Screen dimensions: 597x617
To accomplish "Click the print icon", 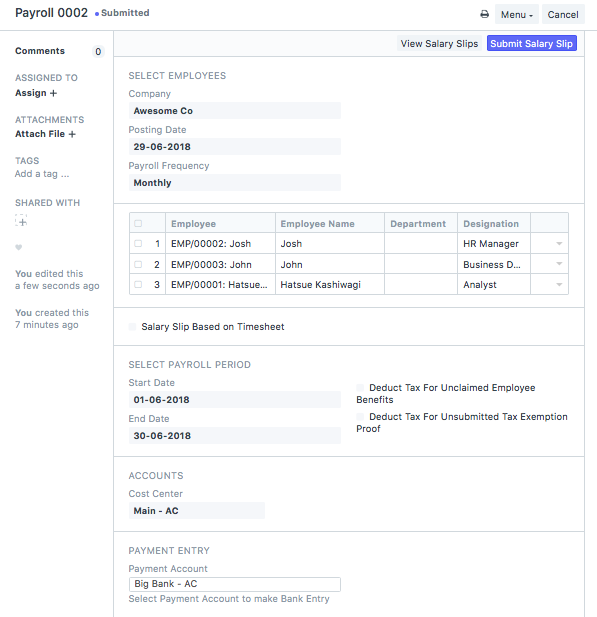I will (484, 15).
